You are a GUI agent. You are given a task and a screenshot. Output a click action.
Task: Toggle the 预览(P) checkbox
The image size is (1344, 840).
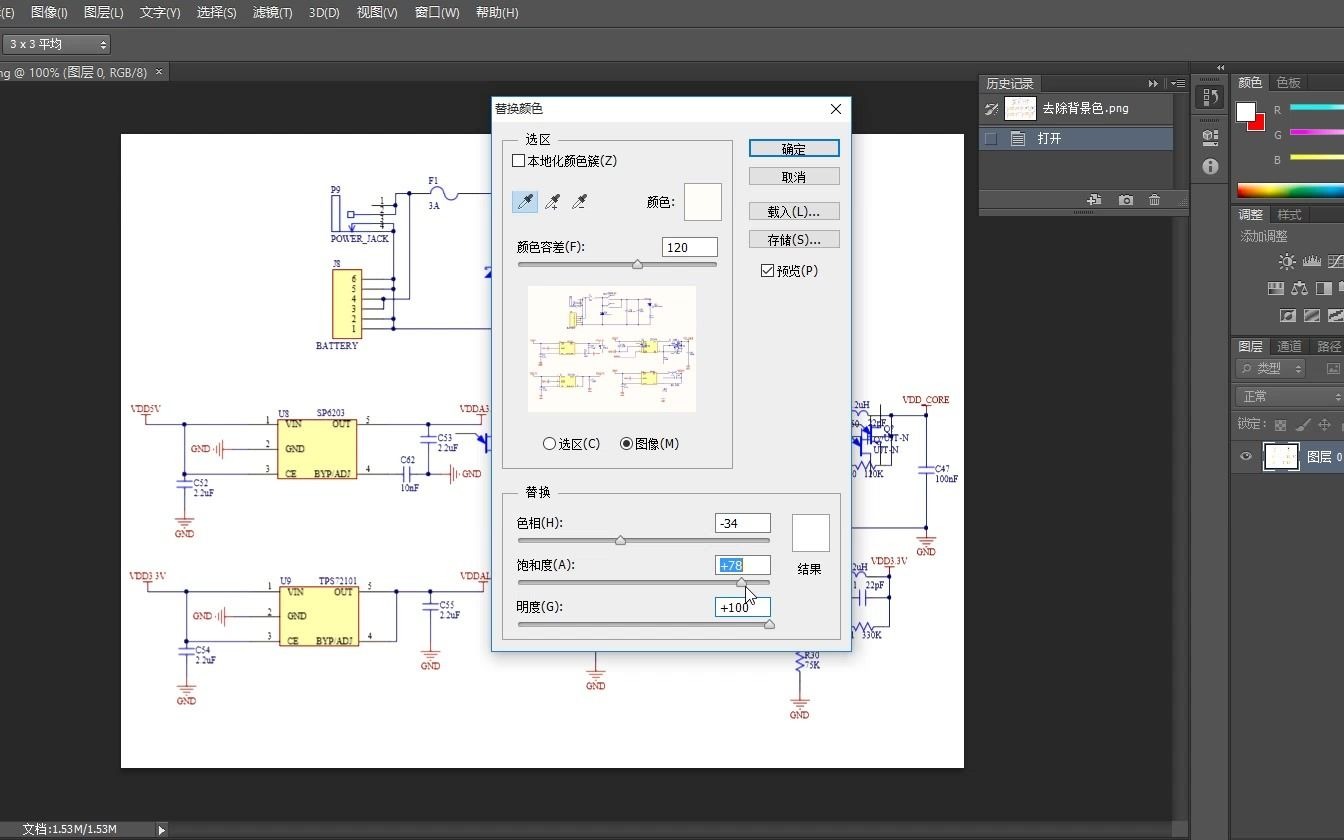(x=767, y=270)
